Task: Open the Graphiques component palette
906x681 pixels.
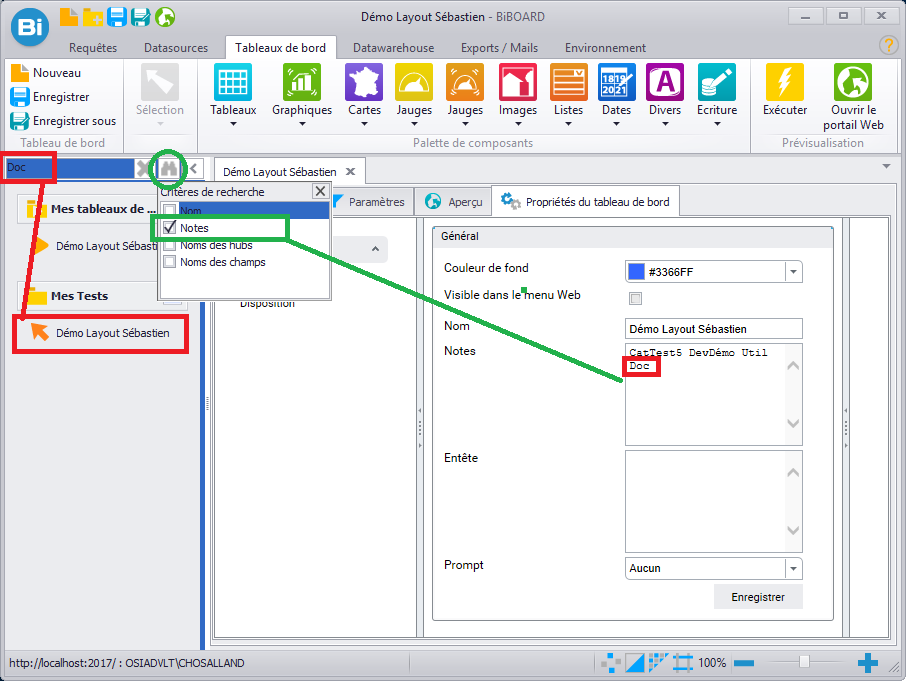Action: click(302, 95)
